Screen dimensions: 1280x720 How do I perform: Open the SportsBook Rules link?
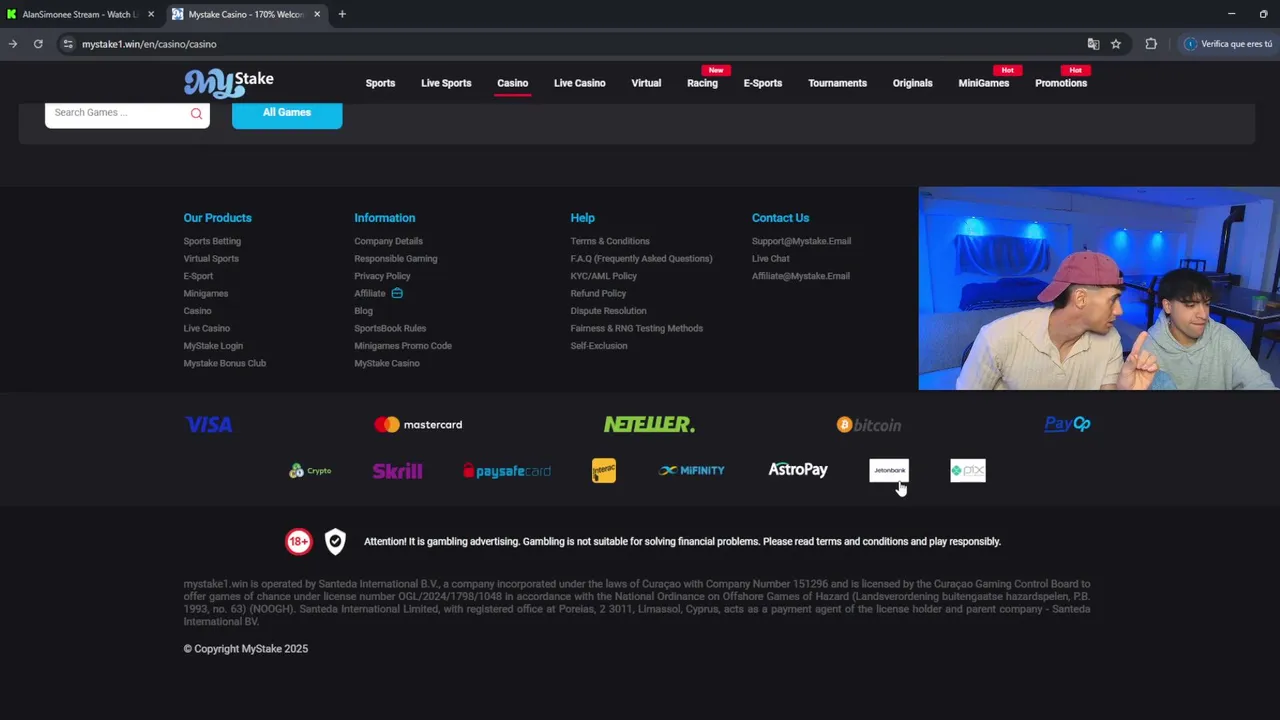pyautogui.click(x=390, y=328)
